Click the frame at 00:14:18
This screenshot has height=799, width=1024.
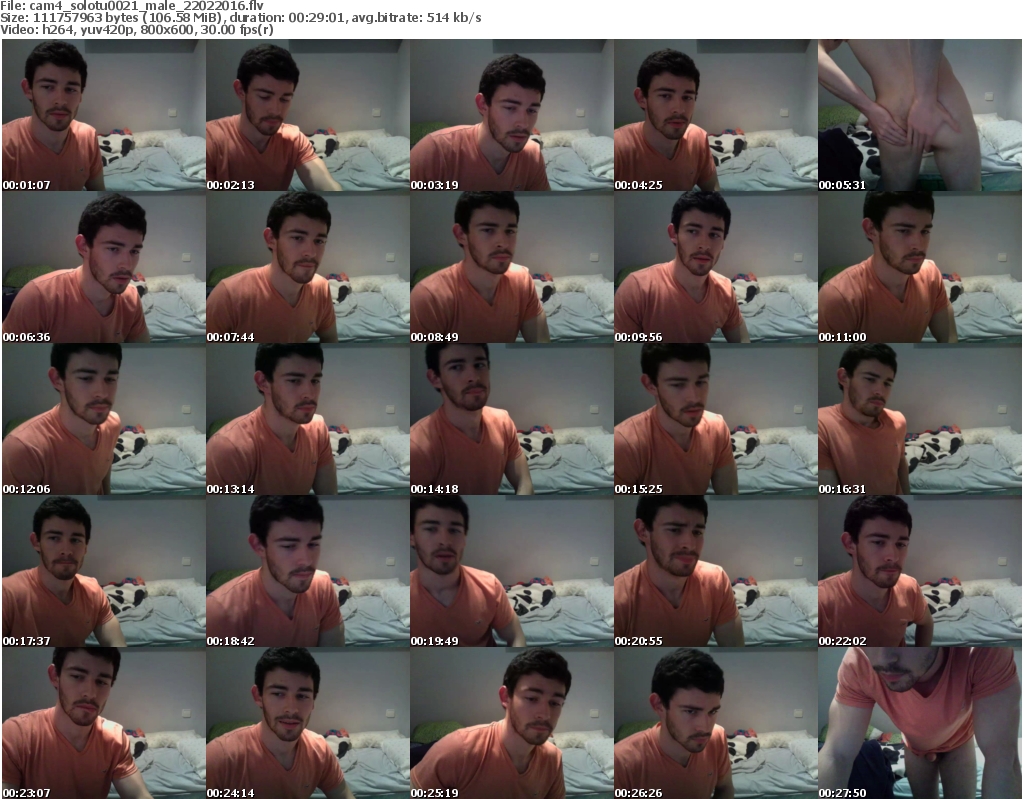tap(511, 419)
